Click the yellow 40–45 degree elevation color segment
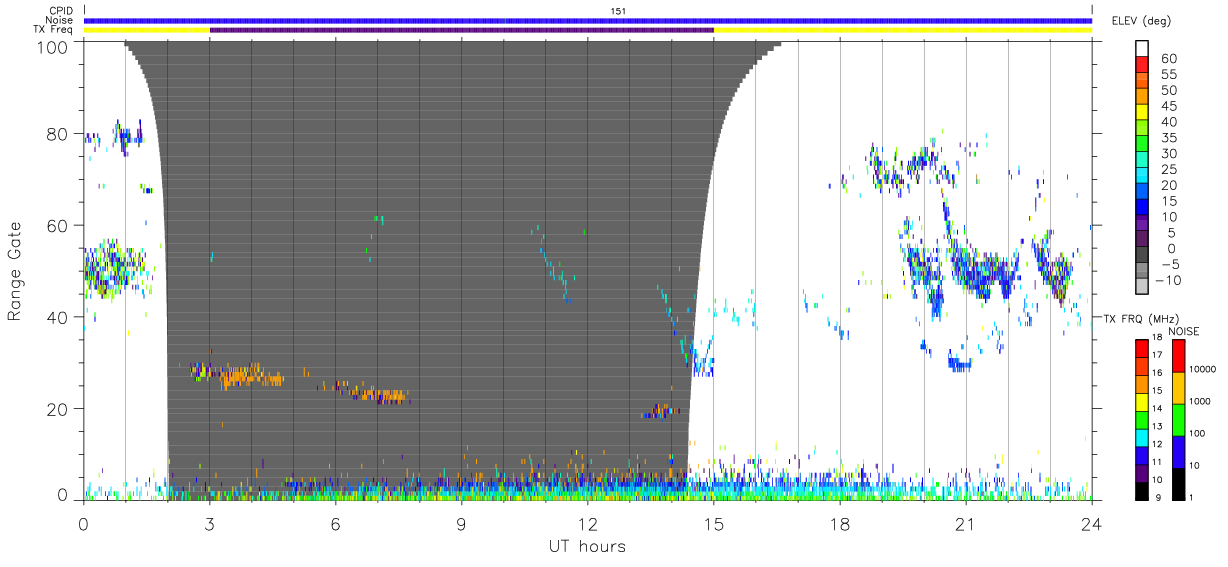 [x=1142, y=114]
